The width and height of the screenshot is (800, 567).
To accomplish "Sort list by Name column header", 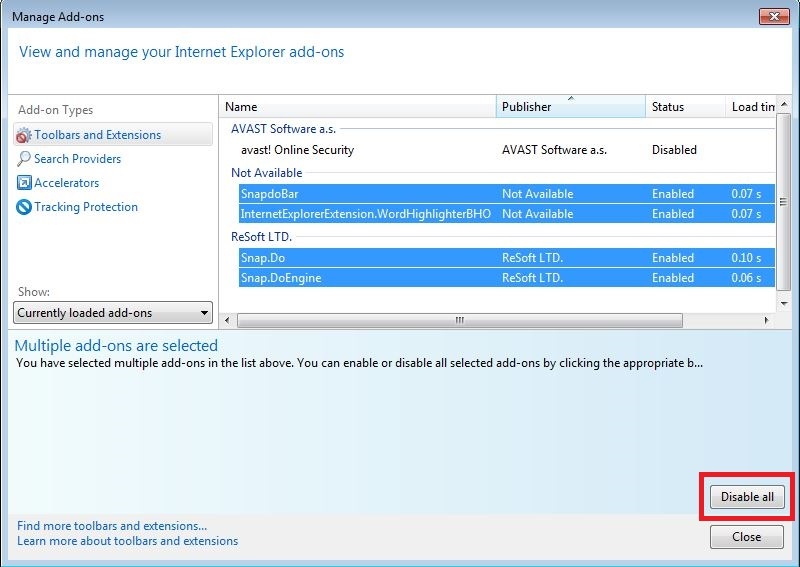I will 357,107.
